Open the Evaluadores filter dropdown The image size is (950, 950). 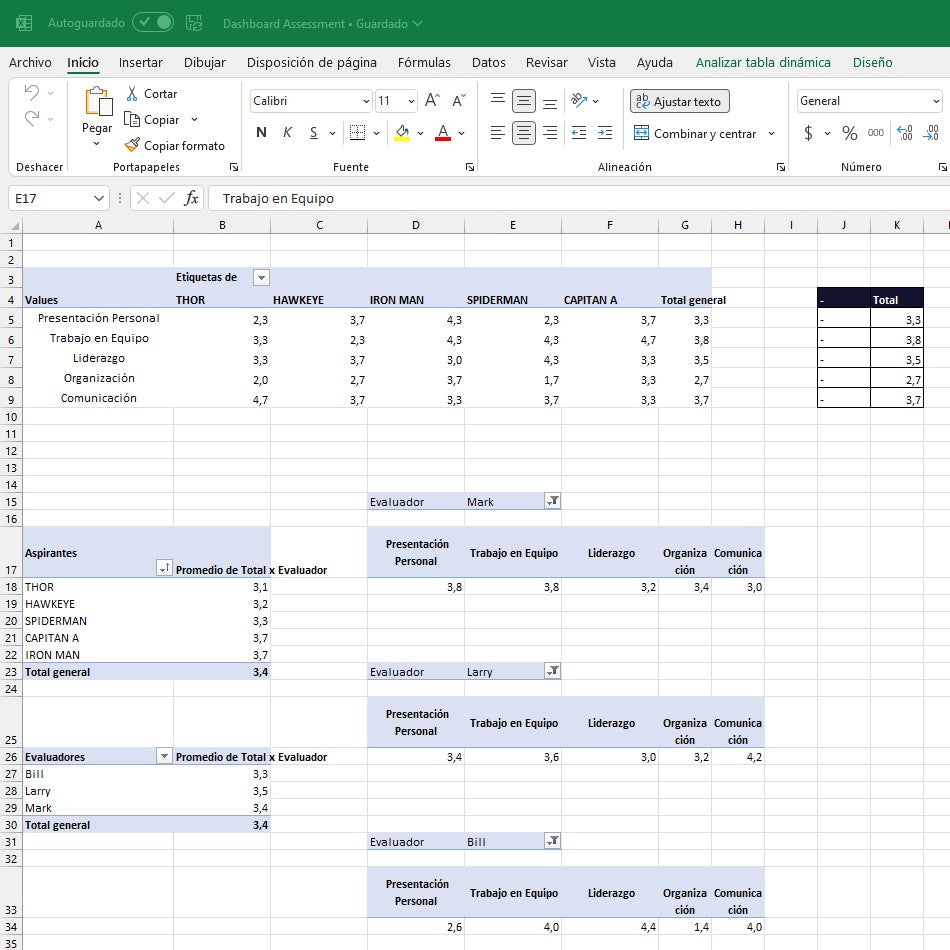164,756
